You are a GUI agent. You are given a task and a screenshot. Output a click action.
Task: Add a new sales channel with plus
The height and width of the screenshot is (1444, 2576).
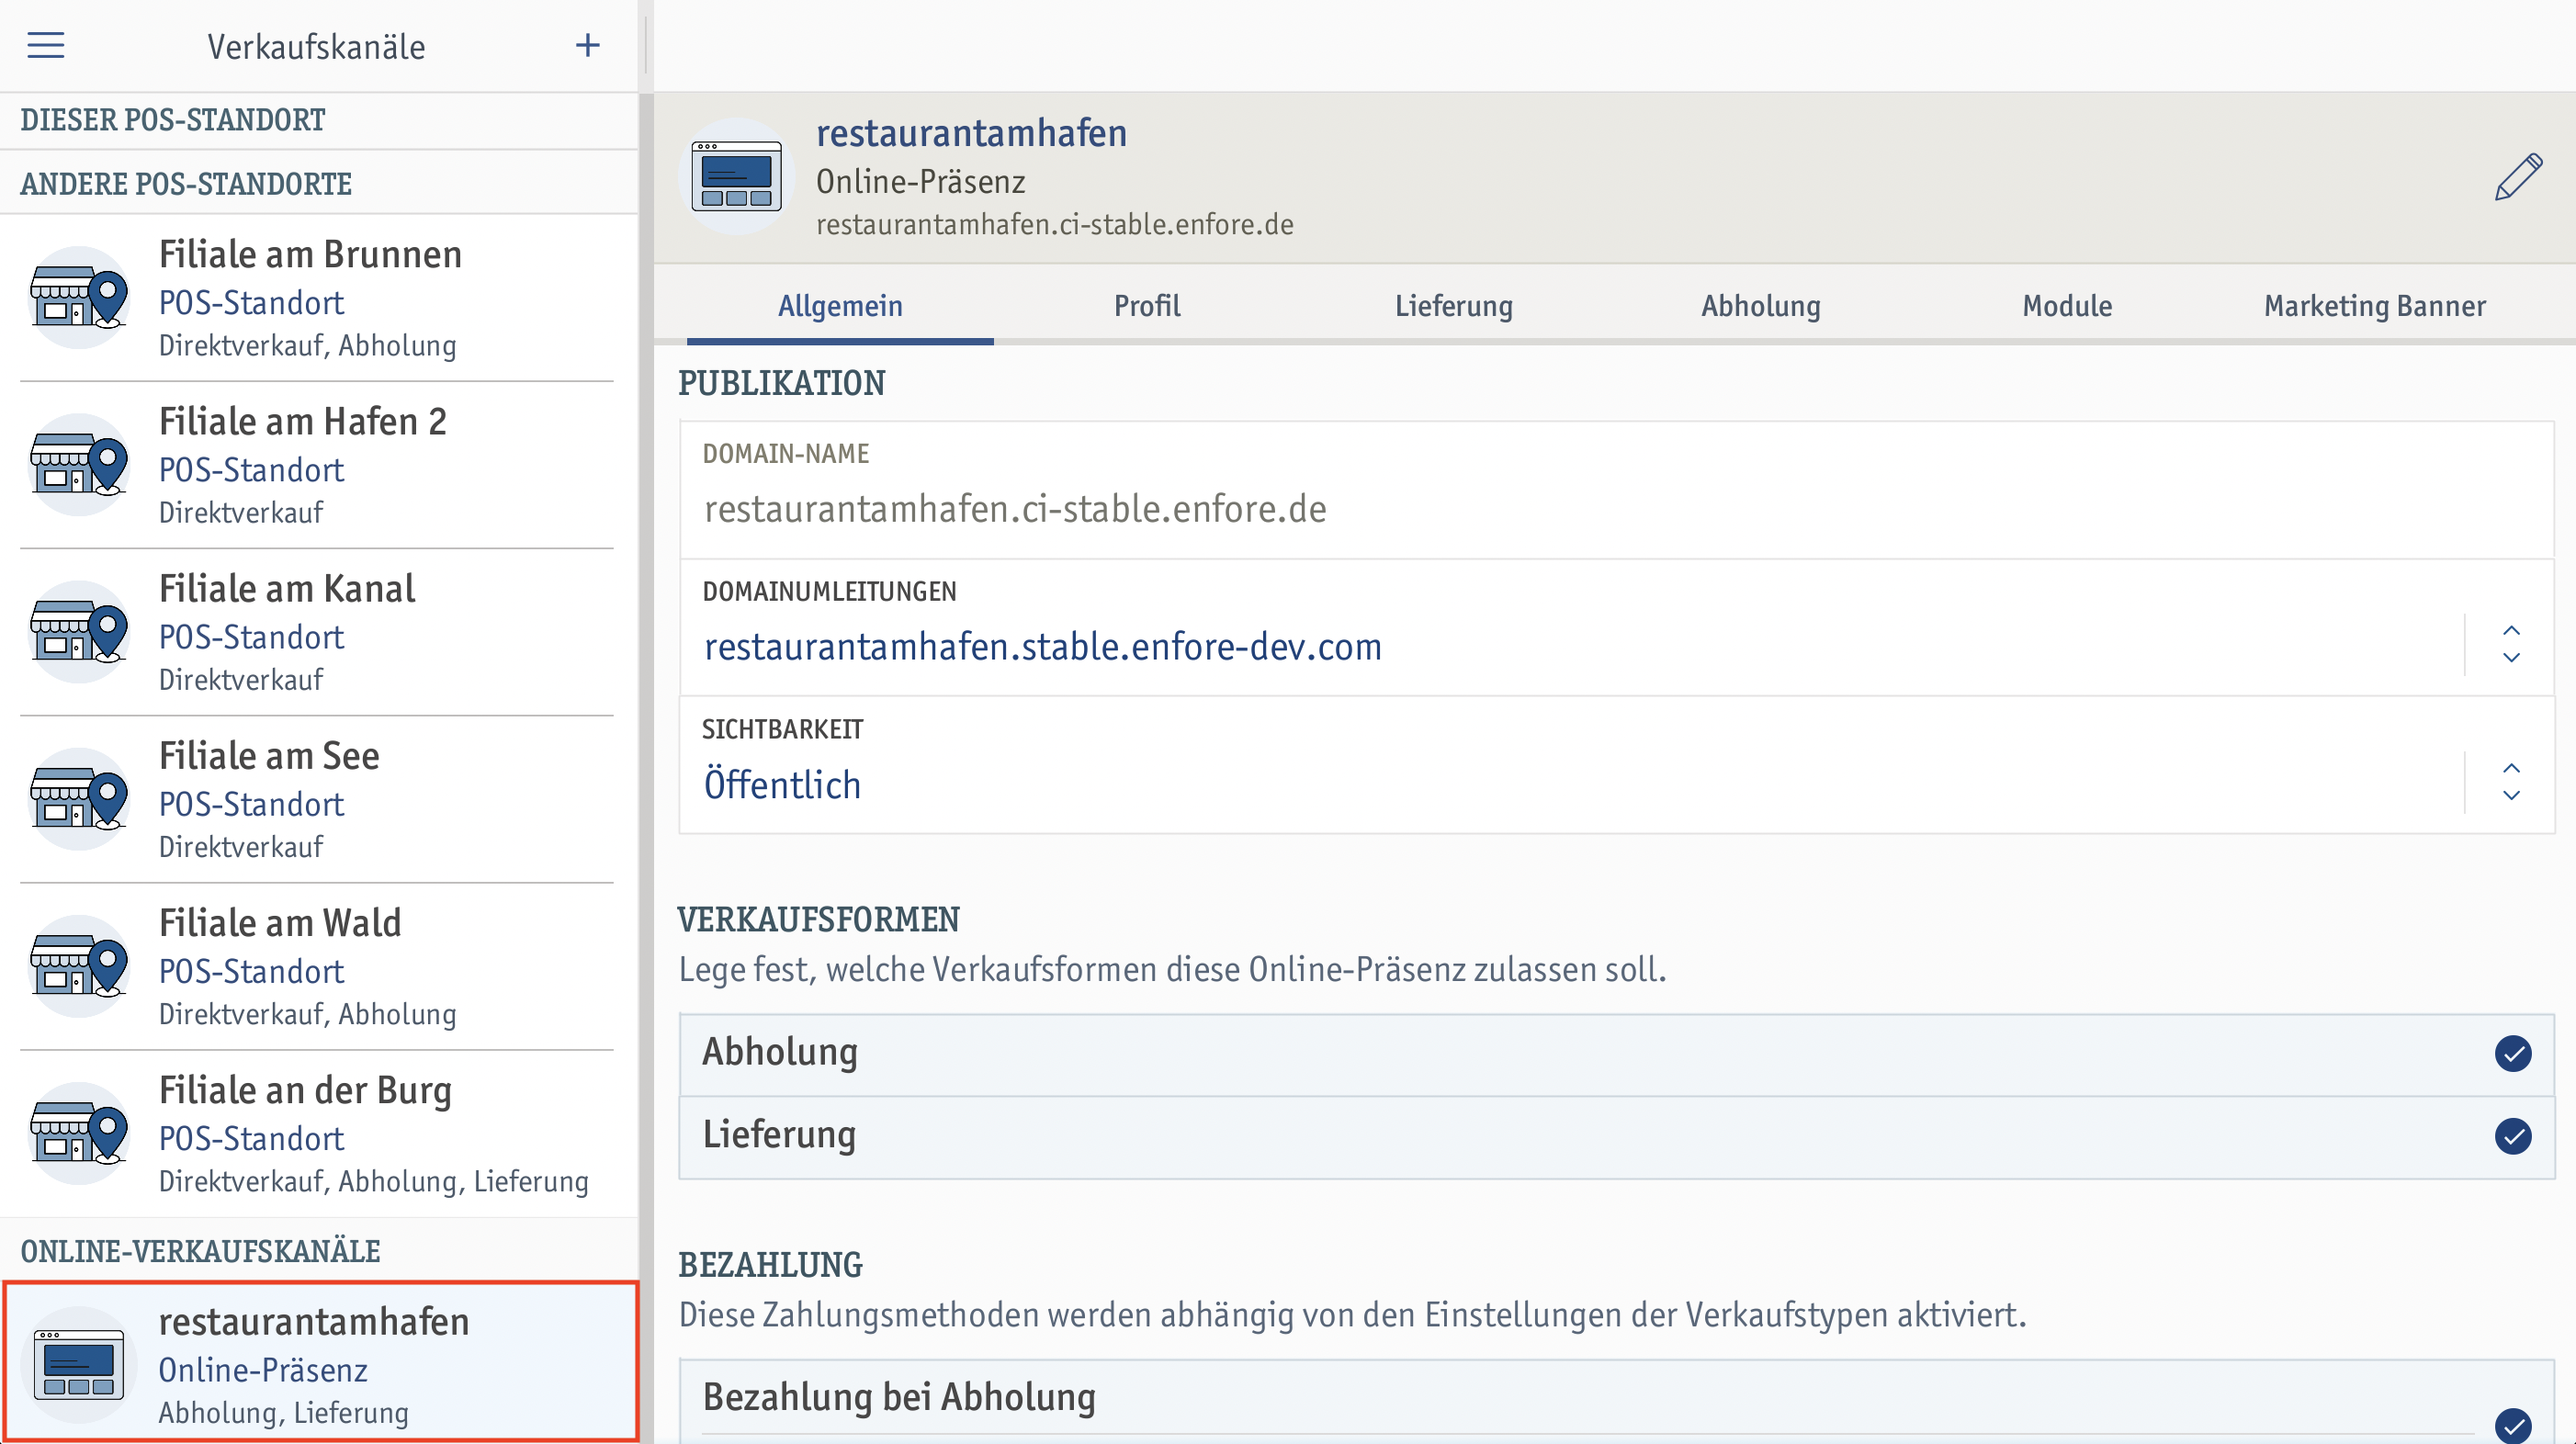pyautogui.click(x=588, y=46)
